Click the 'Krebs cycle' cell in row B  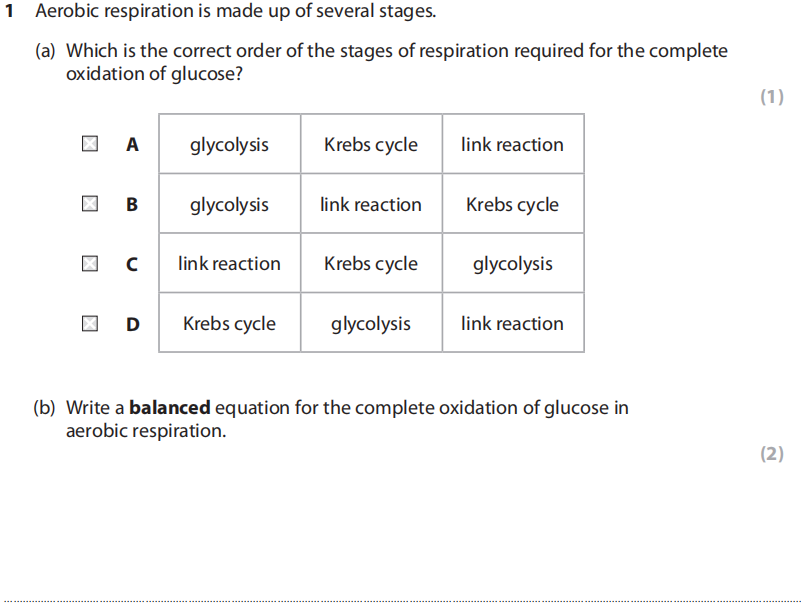pos(512,205)
